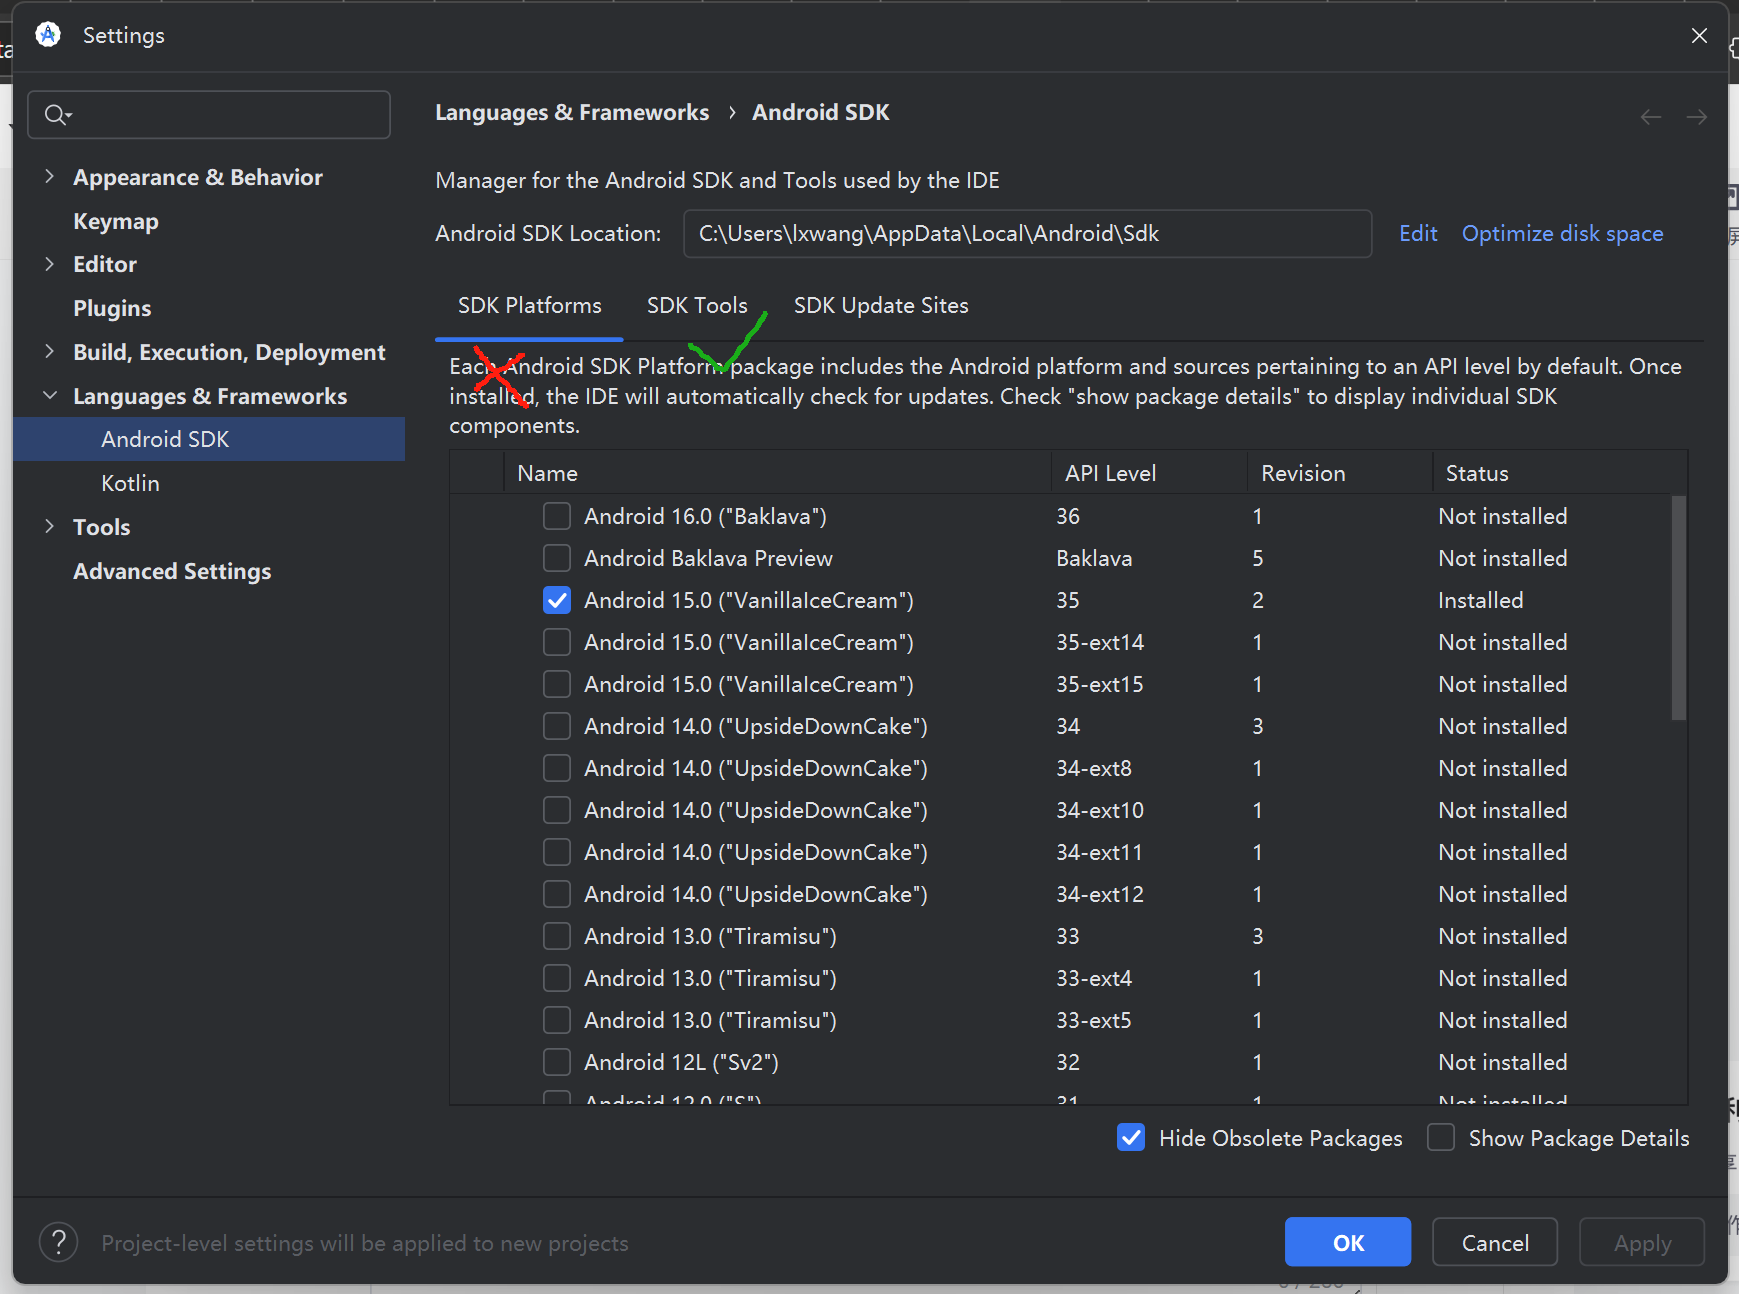
Task: Expand Build, Execution, Deployment chevron
Action: click(x=49, y=352)
